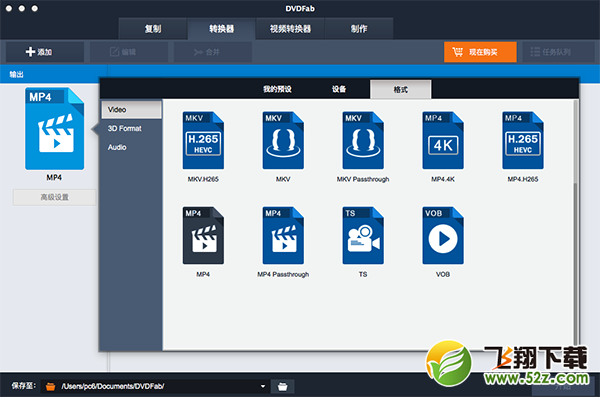Click the MP4 Passthrough label text
The image size is (600, 397).
coord(283,274)
